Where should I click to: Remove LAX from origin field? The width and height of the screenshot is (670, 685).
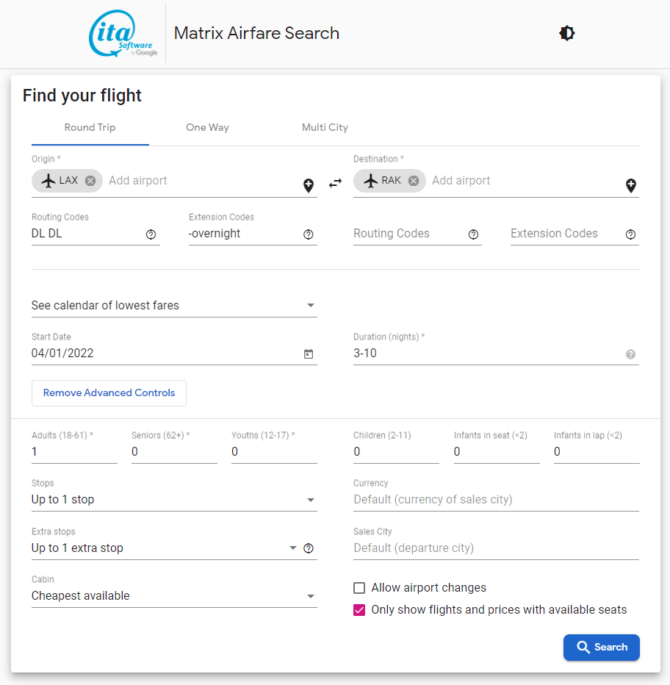[x=90, y=181]
